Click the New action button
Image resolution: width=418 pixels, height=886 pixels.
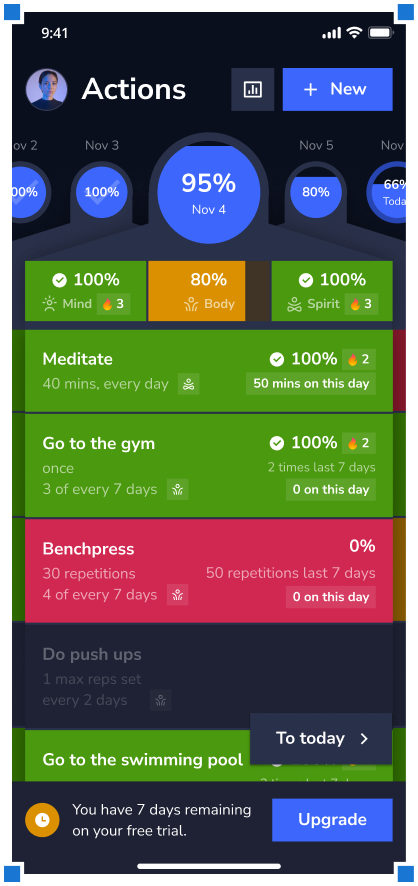pyautogui.click(x=338, y=89)
